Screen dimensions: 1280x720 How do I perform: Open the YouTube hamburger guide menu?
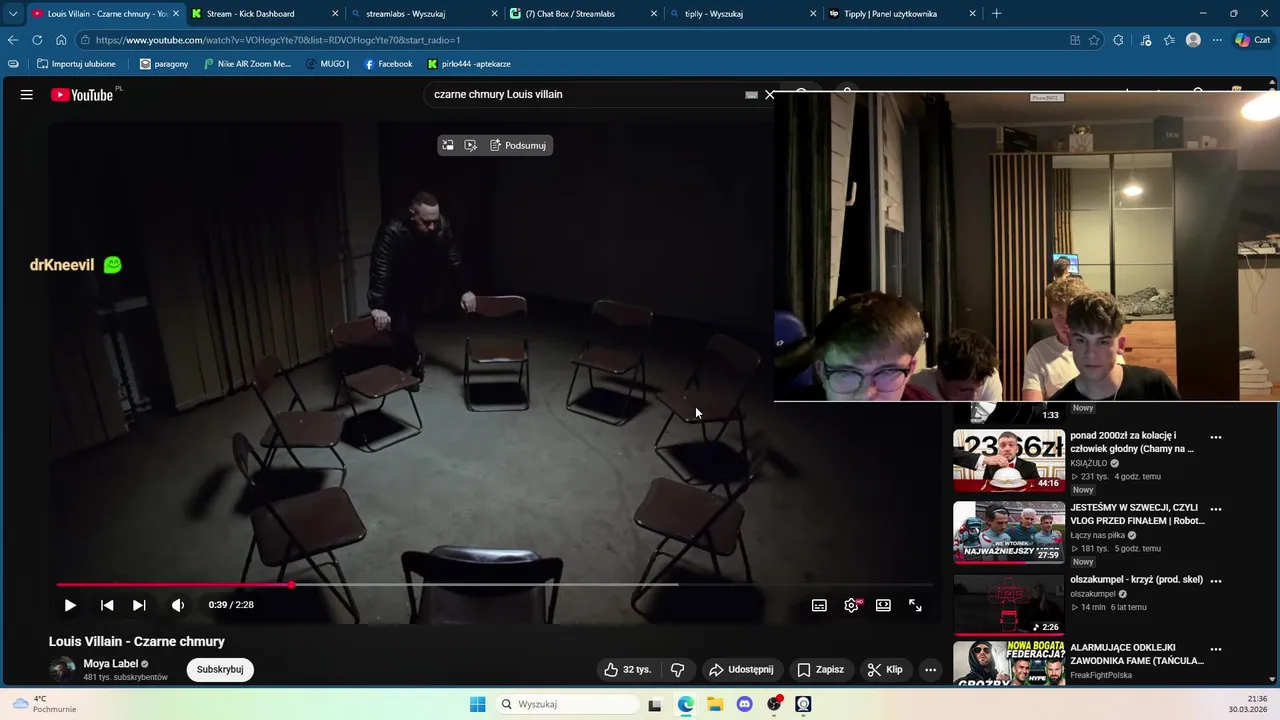27,95
